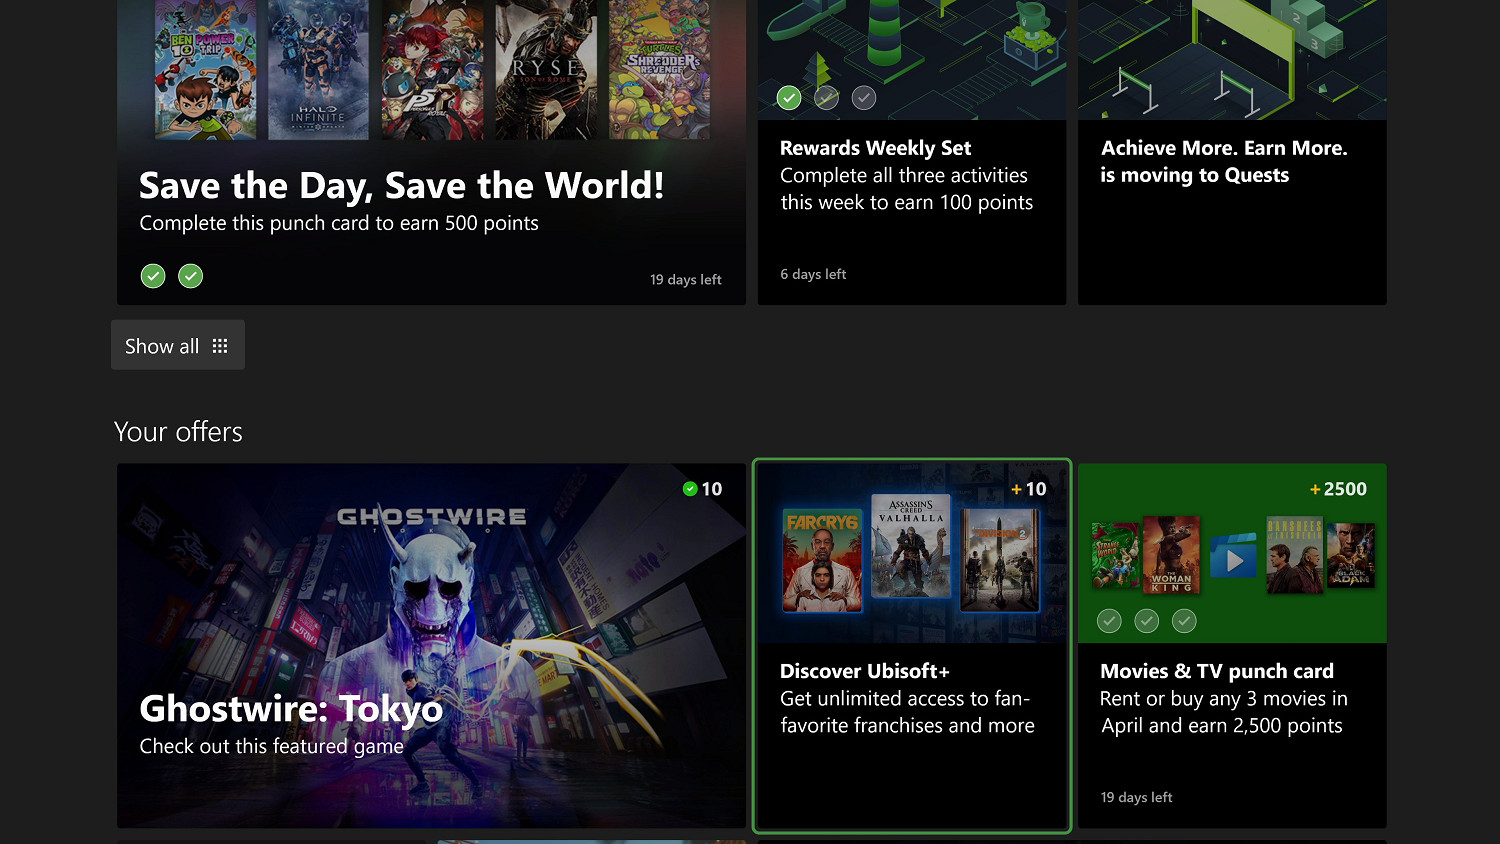Click the completed checkmark on Rewards Weekly Set

[x=788, y=97]
